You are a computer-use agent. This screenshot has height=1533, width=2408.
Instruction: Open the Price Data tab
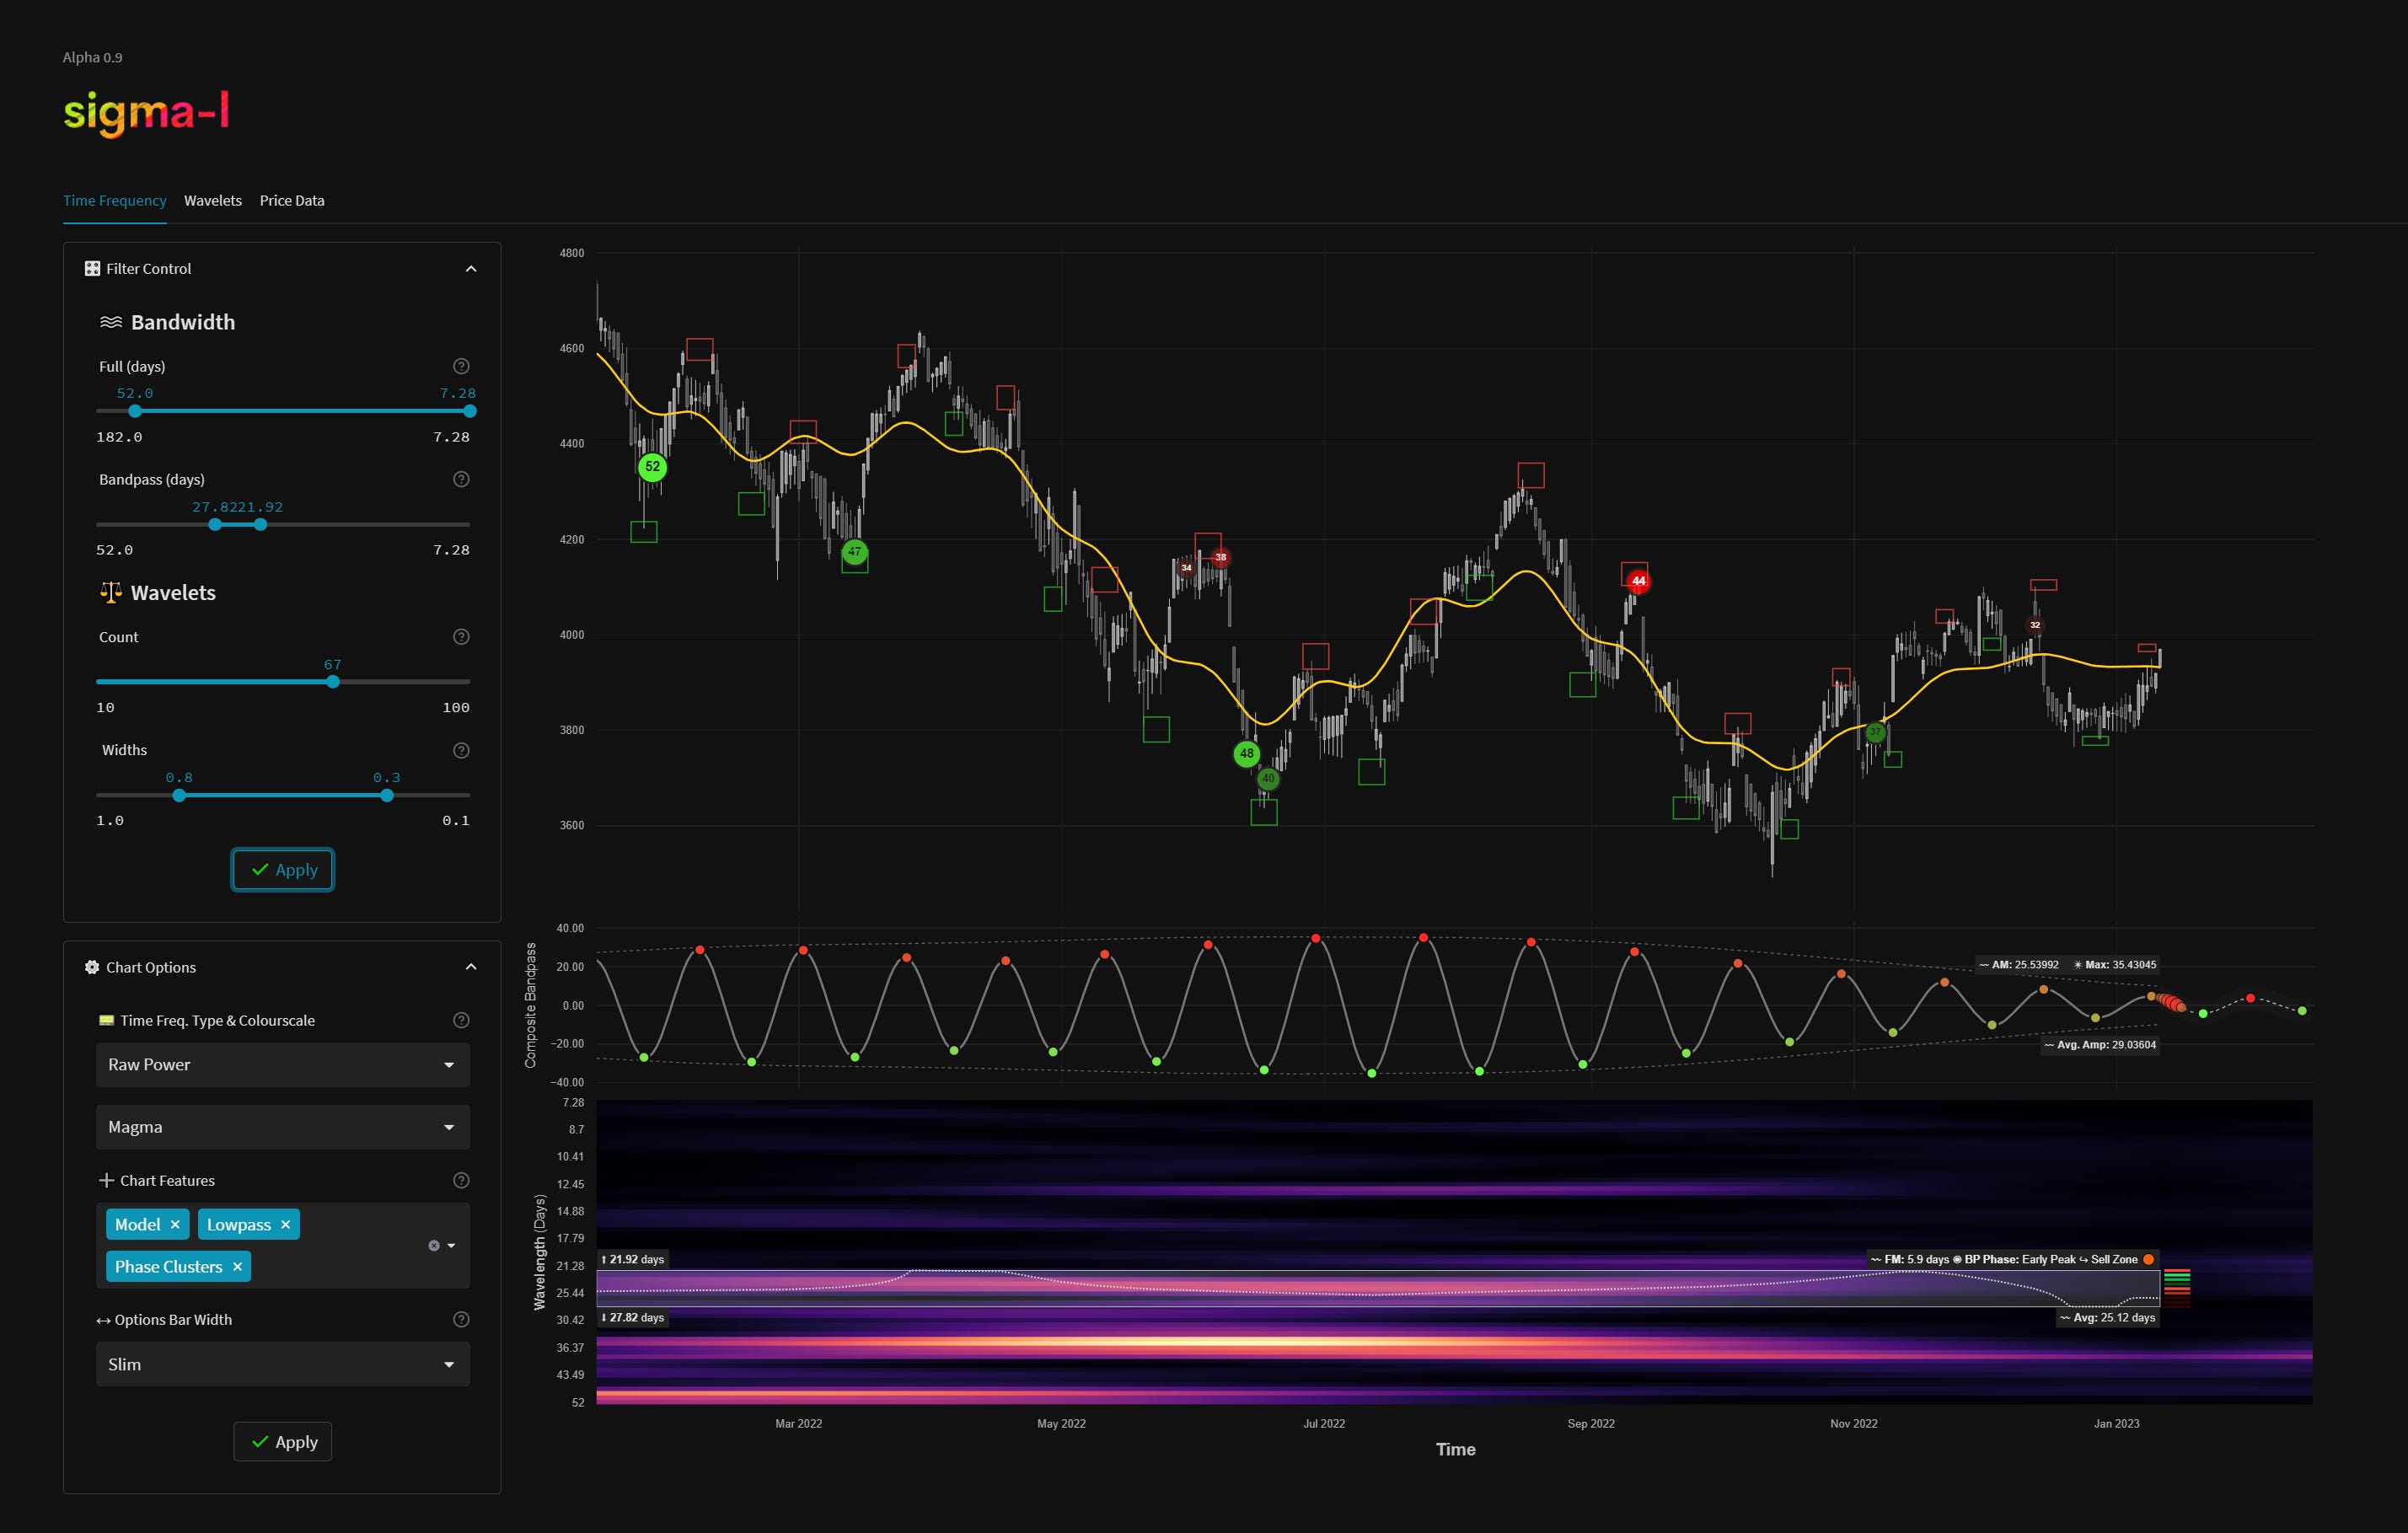point(291,200)
